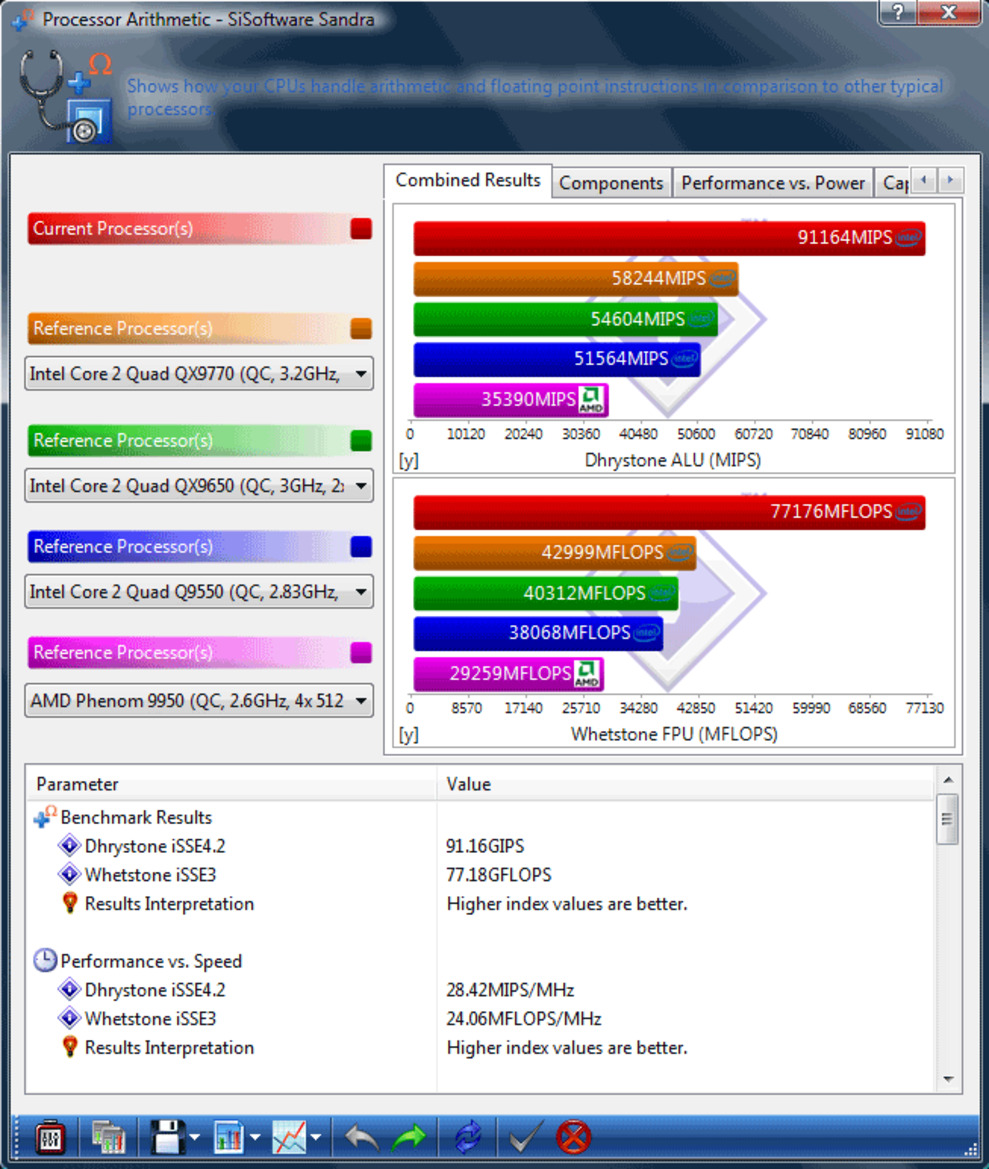989x1169 pixels.
Task: Click AMD logo on 29259MFLOPS bar
Action: 587,674
